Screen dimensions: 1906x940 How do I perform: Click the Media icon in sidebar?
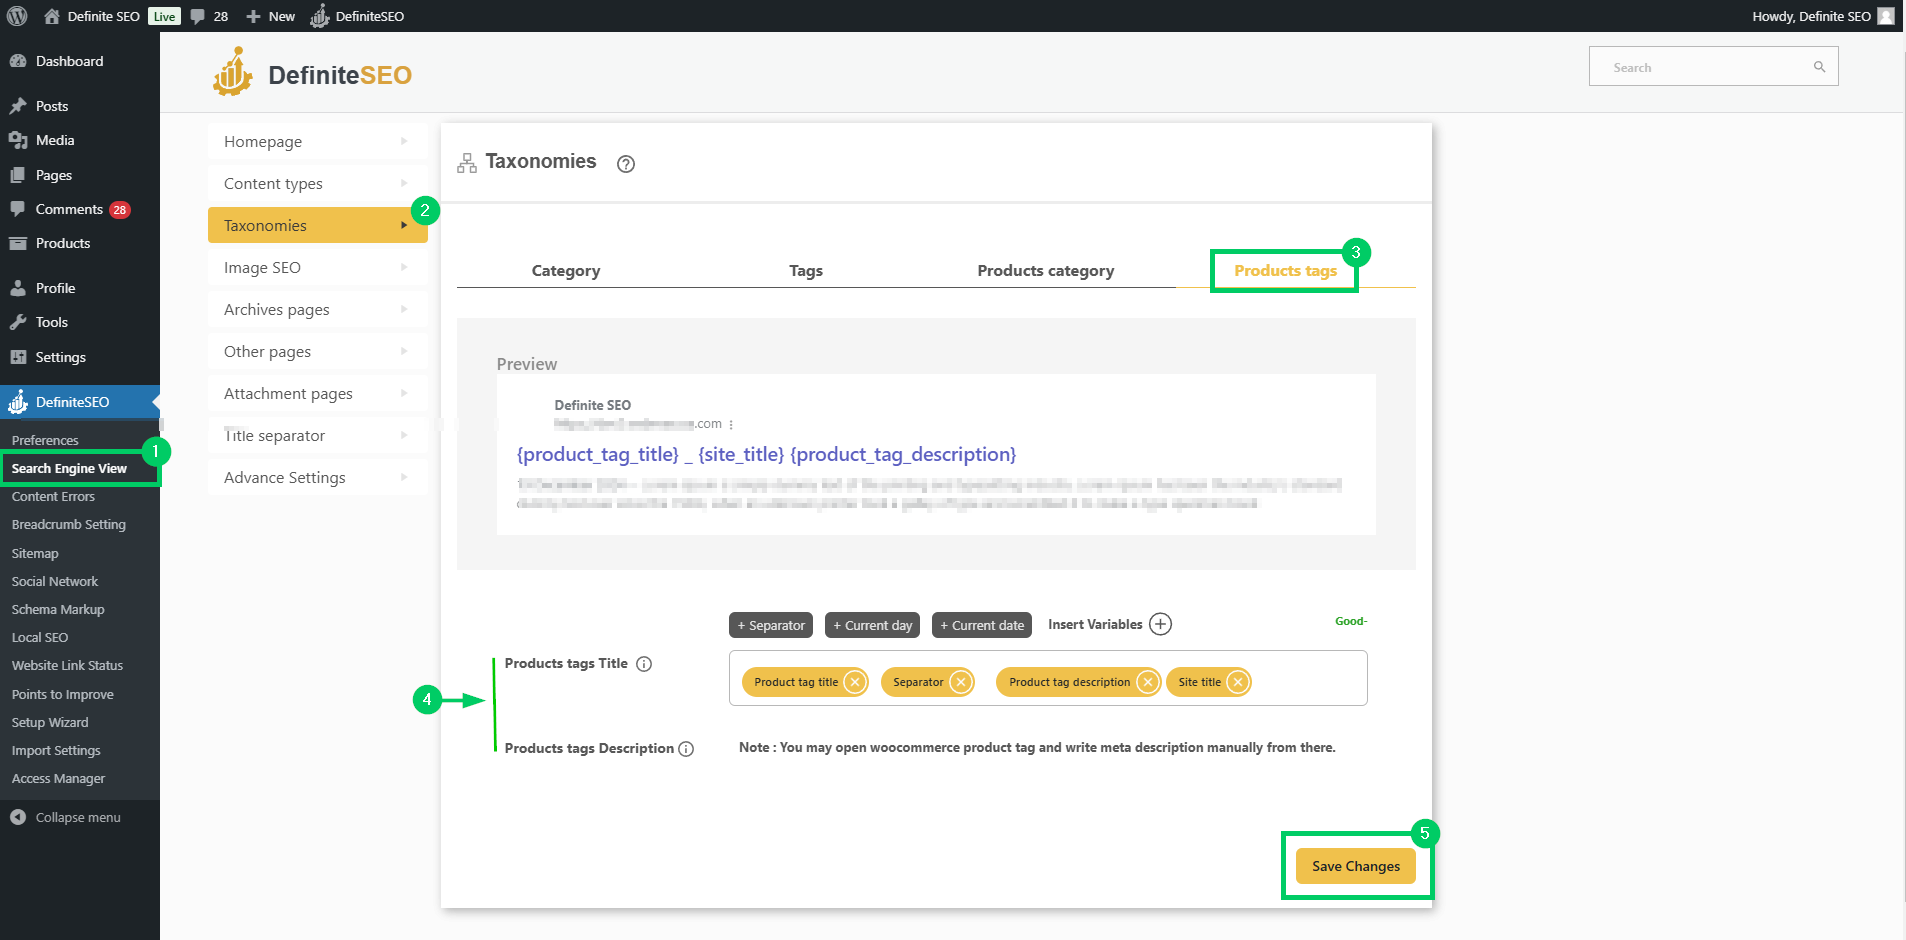tap(18, 140)
